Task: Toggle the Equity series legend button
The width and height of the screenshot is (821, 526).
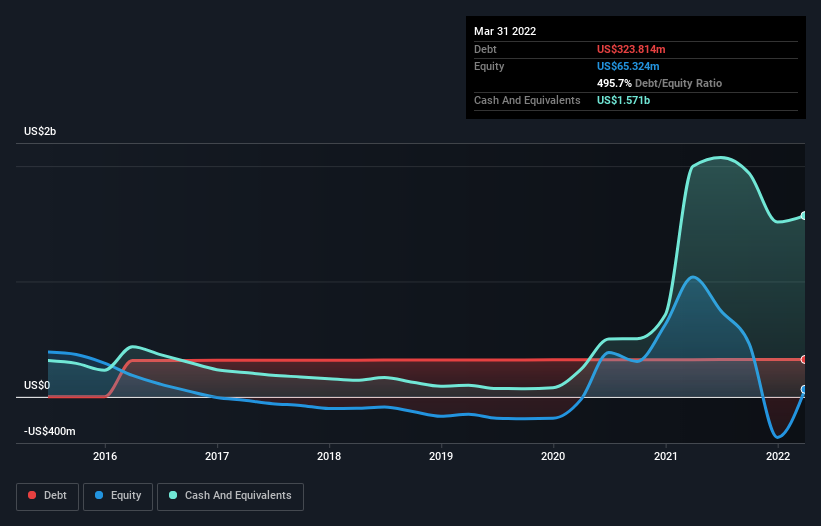Action: click(x=118, y=496)
